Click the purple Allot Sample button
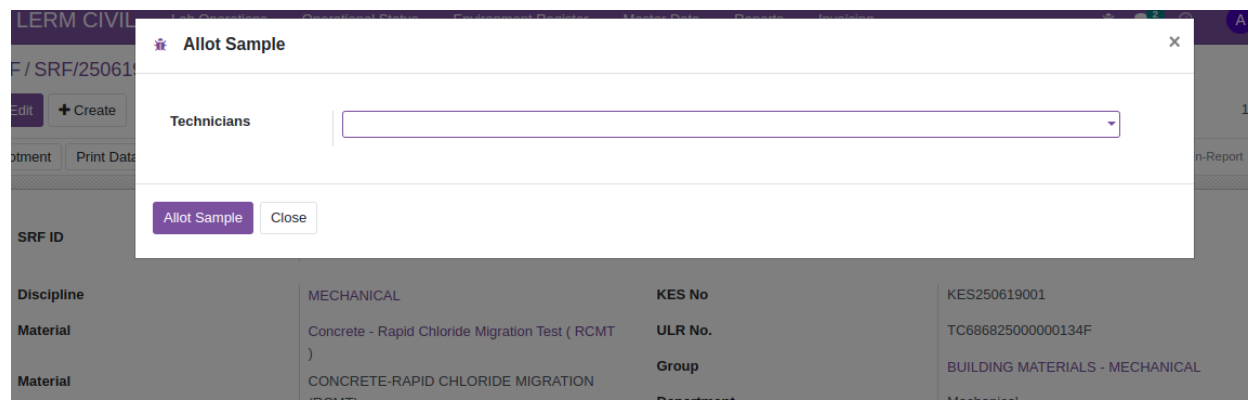1256x412 pixels. pos(203,218)
